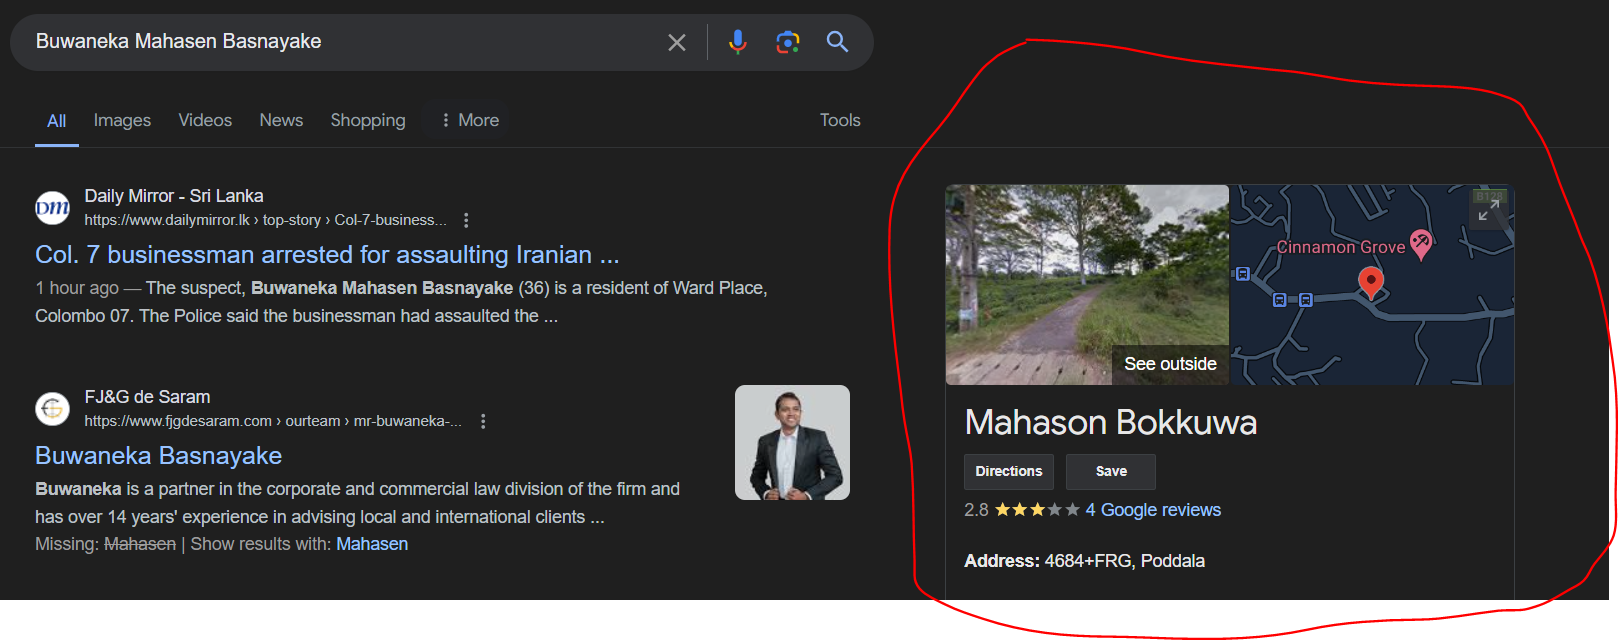Click the Daily Mirror site favicon

[52, 208]
